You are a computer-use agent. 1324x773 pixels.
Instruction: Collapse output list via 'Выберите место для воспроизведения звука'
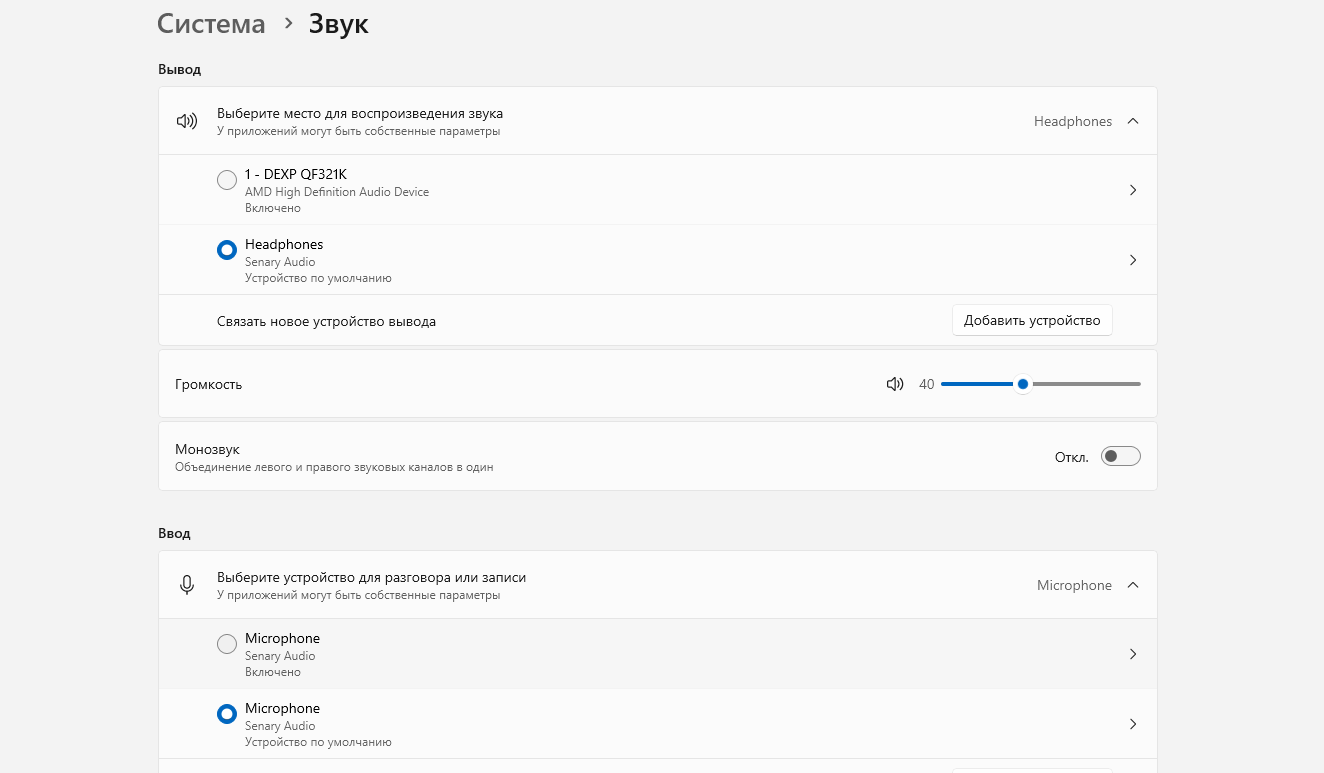pos(360,114)
